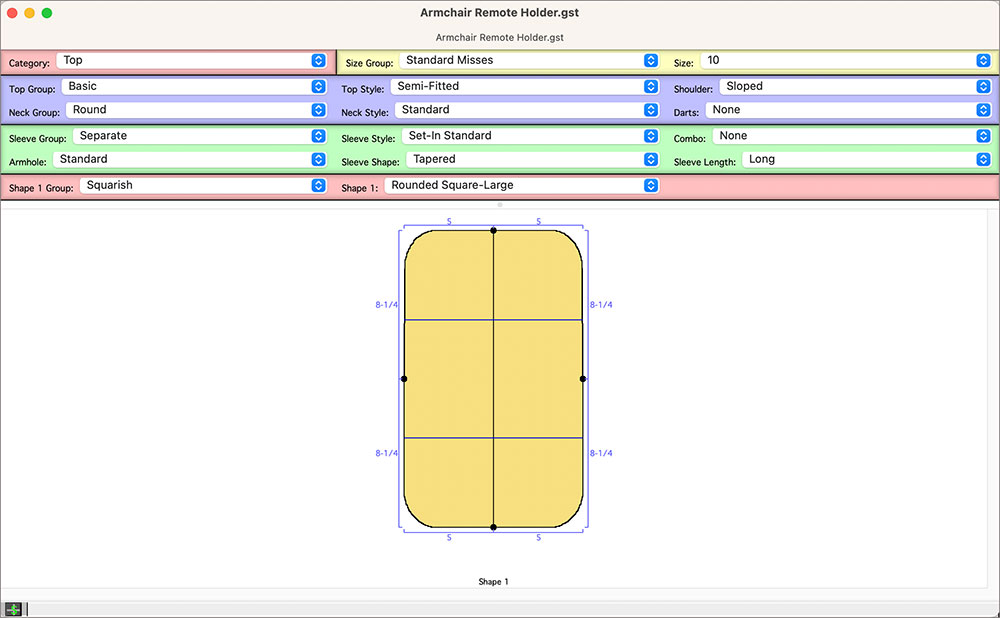The height and width of the screenshot is (618, 1000).
Task: Select the Shape 1 Rounded Square-Large dropdown
Action: tap(521, 186)
